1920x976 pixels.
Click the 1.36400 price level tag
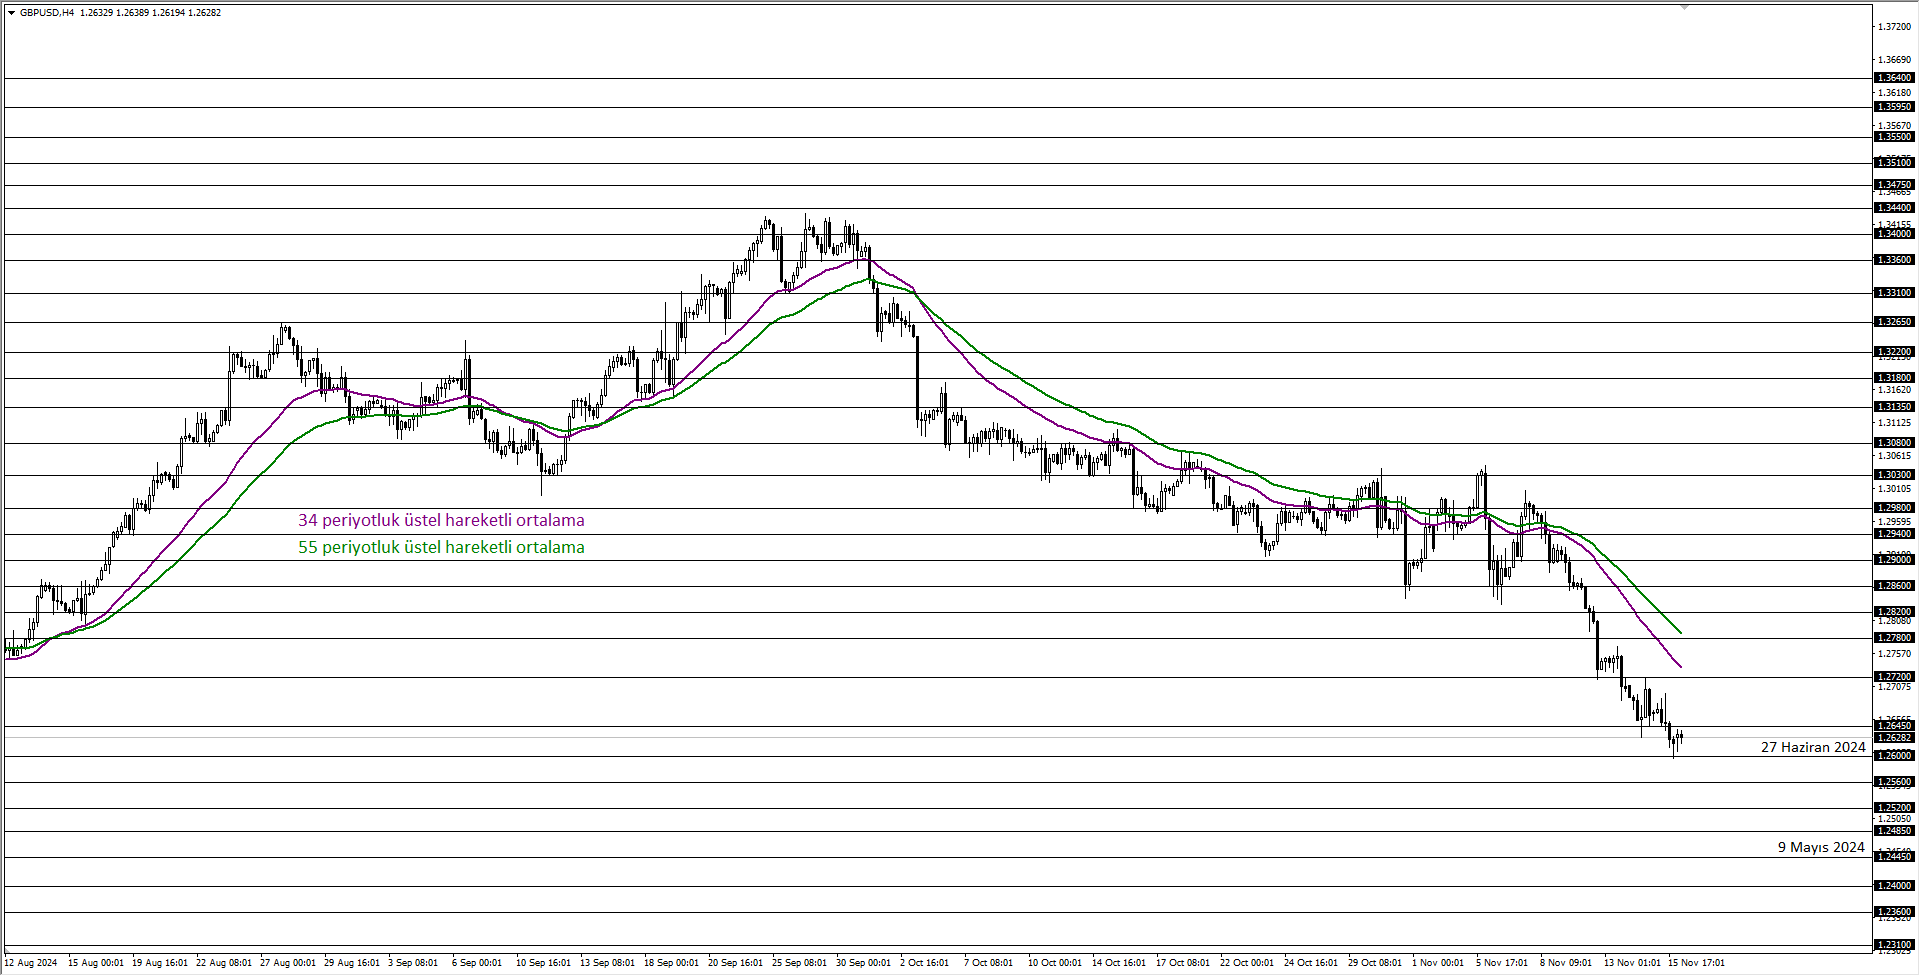(1893, 78)
